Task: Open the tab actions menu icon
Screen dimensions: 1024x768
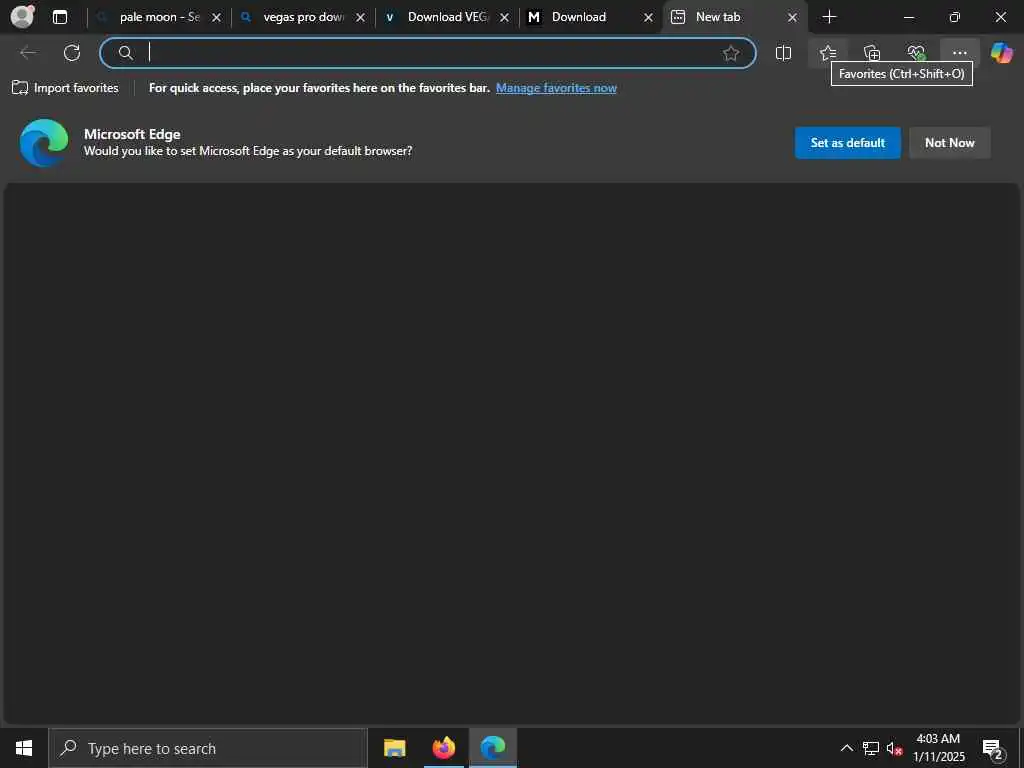Action: click(60, 17)
